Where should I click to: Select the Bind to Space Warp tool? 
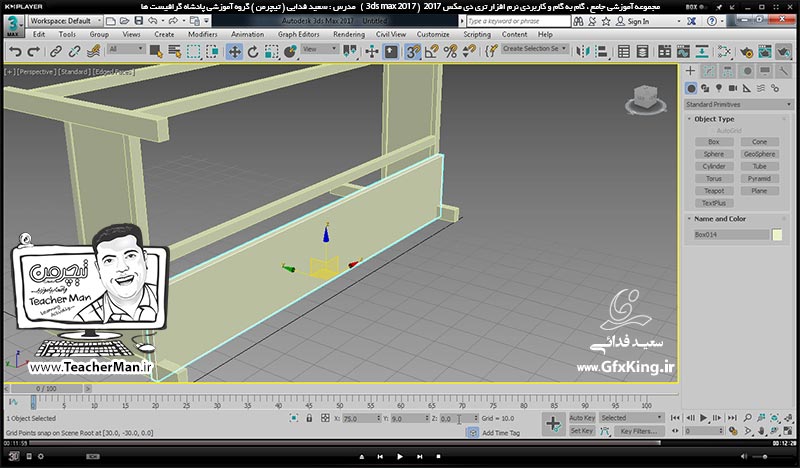coord(93,52)
